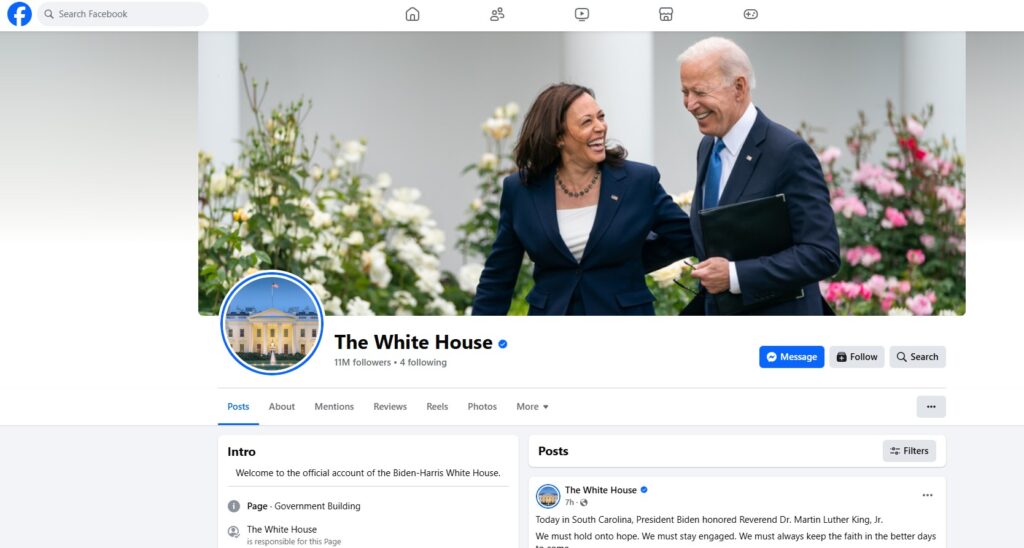Viewport: 1024px width, 548px height.
Task: Expand the More tab dropdown
Action: point(532,406)
